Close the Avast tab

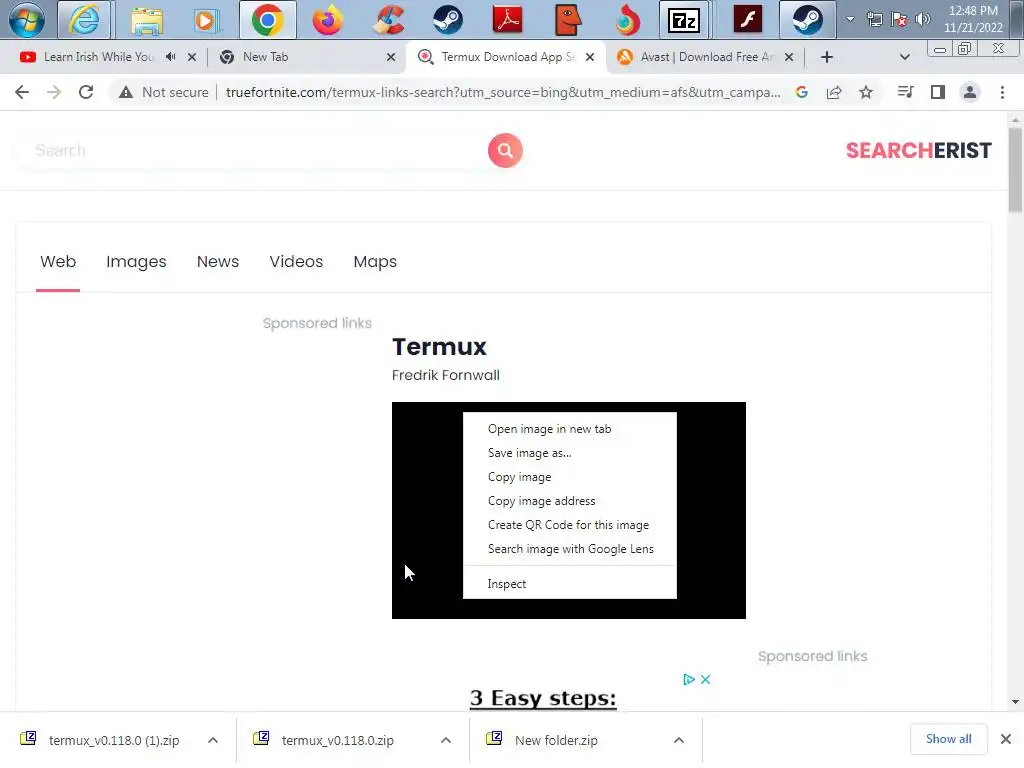tap(789, 57)
